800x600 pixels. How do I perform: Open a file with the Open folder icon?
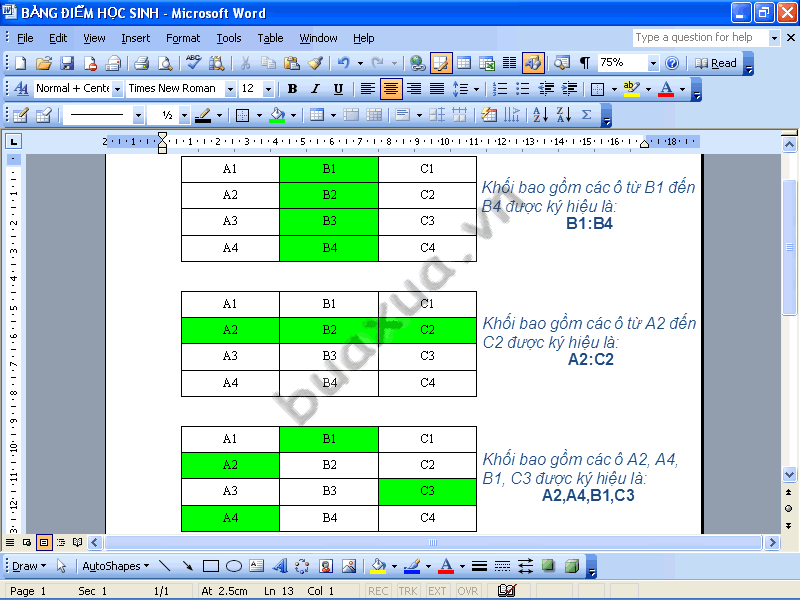click(x=44, y=63)
